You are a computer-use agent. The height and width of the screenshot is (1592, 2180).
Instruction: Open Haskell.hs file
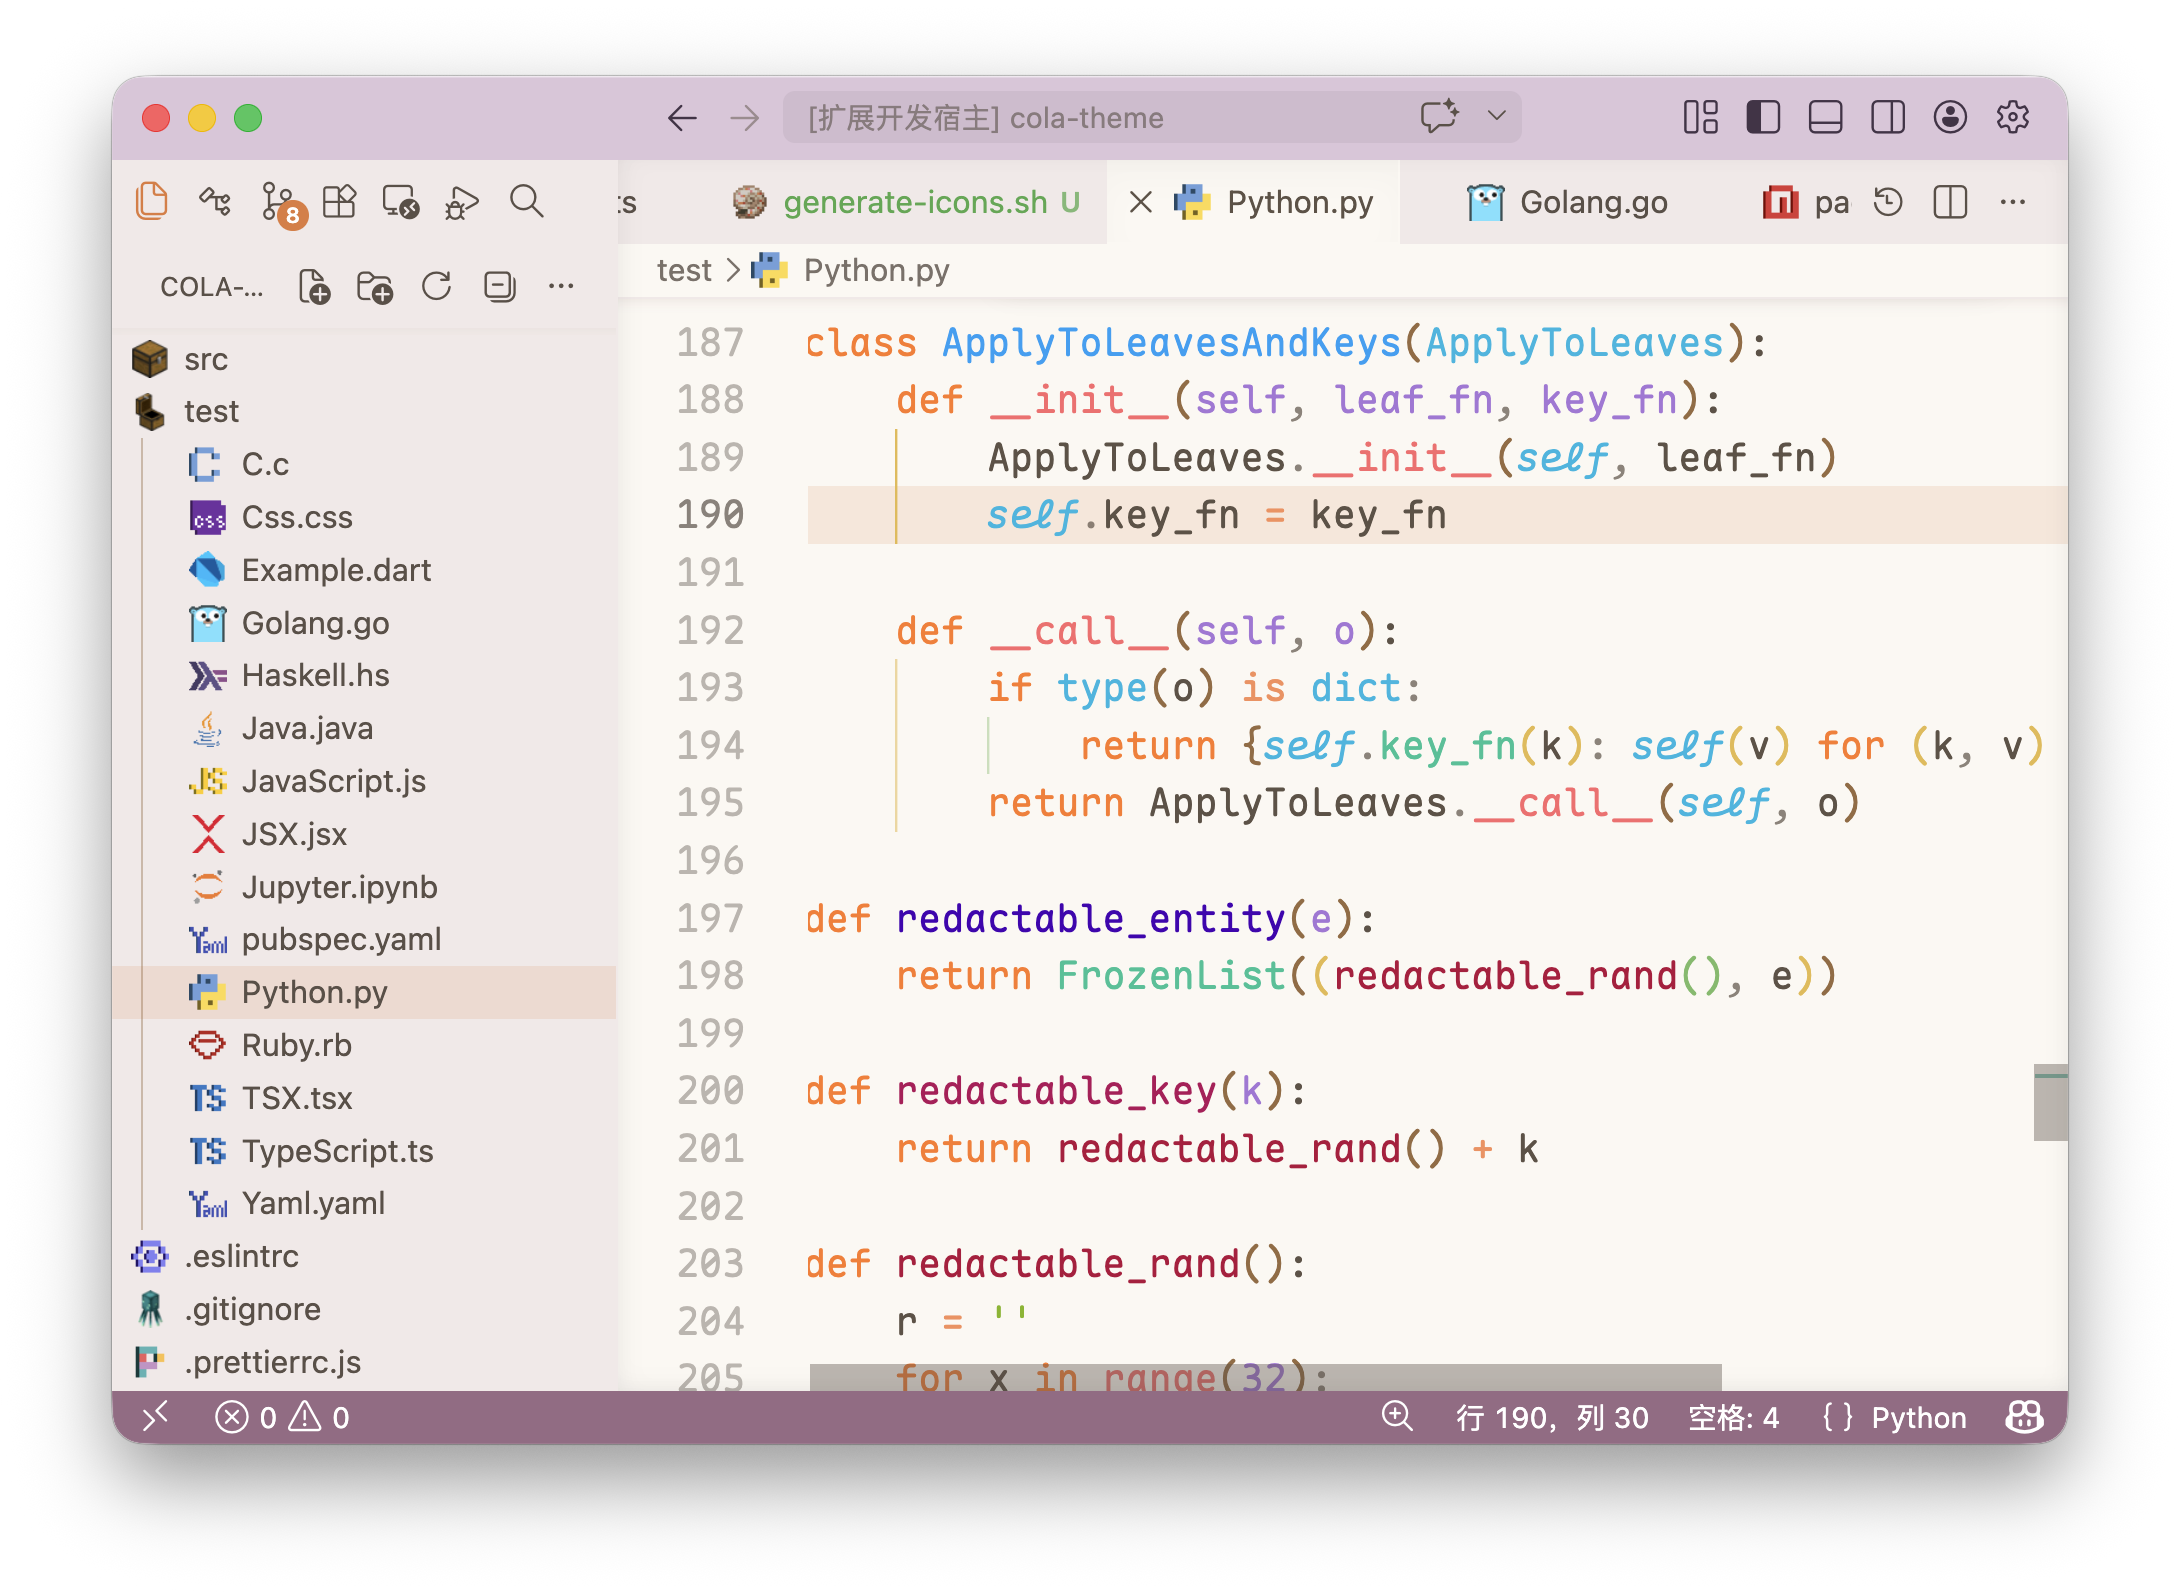point(365,675)
